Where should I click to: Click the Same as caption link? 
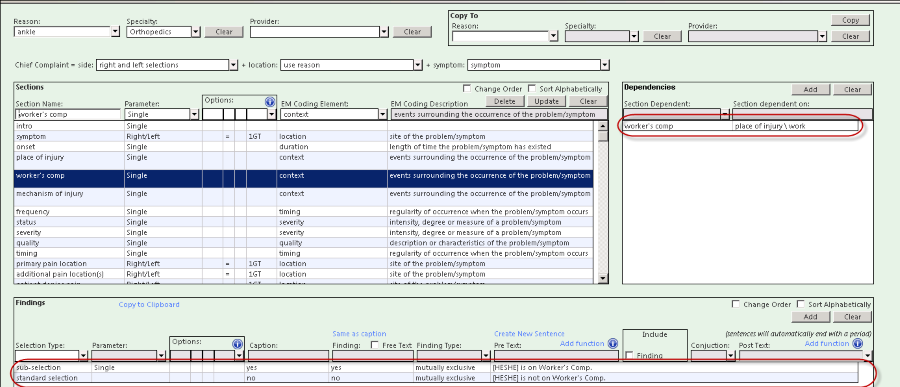[x=359, y=334]
